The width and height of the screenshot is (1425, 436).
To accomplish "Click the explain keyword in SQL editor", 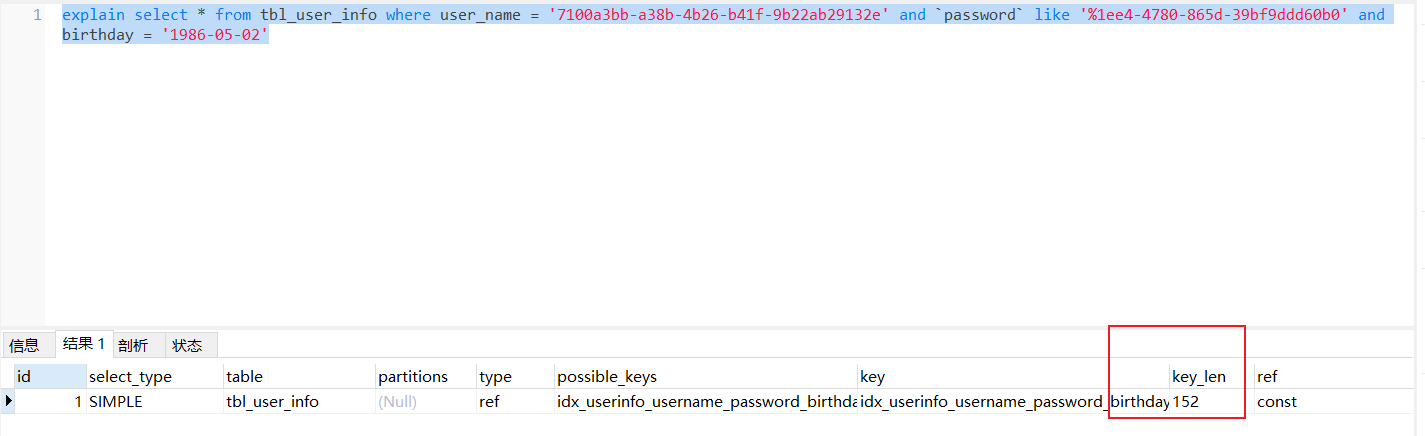I will coord(94,15).
